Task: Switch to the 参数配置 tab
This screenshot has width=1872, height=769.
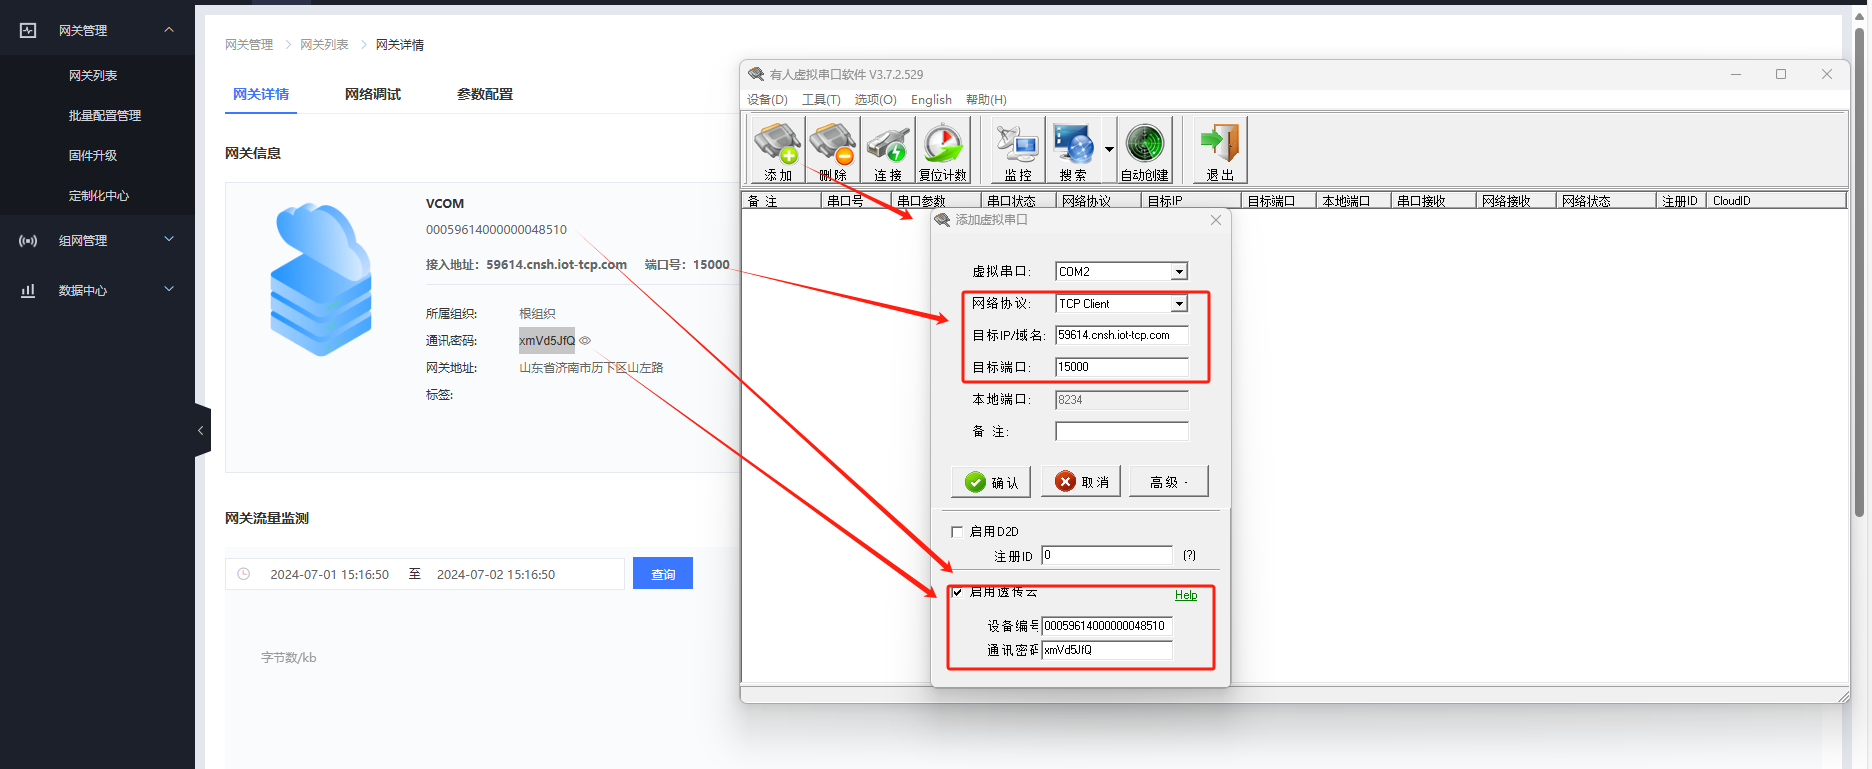Action: tap(485, 94)
